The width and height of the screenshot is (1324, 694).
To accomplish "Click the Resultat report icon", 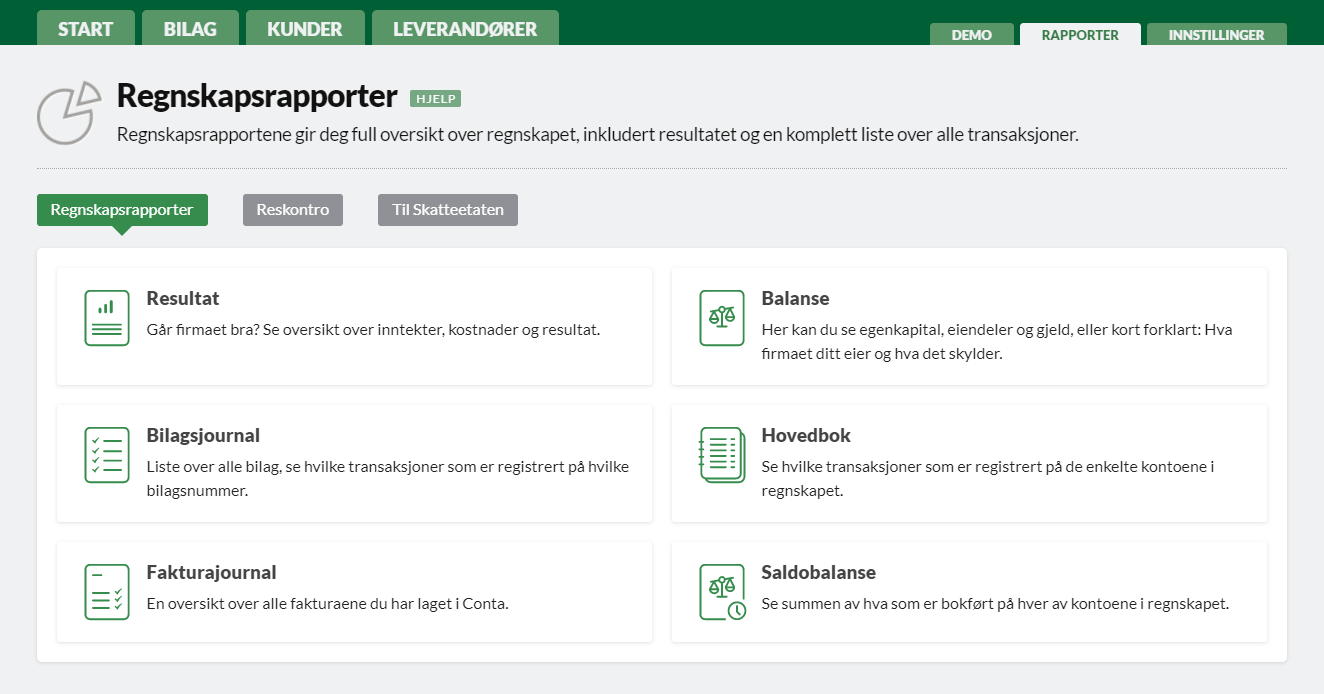I will click(107, 318).
